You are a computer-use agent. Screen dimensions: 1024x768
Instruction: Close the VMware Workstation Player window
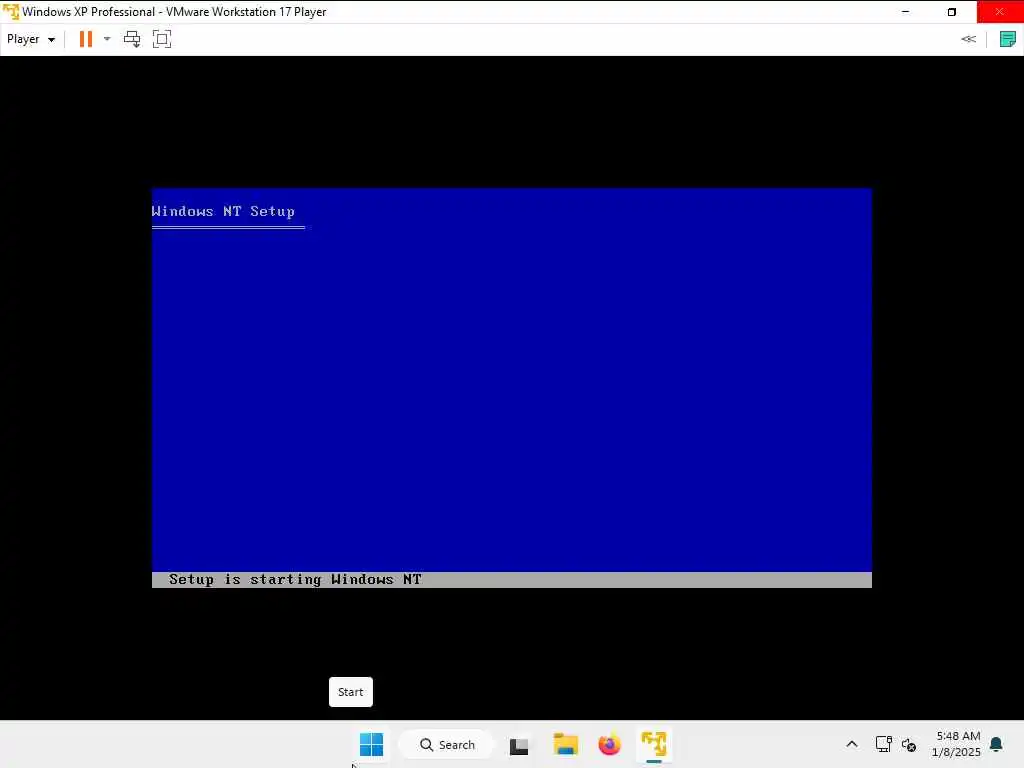(x=1000, y=12)
